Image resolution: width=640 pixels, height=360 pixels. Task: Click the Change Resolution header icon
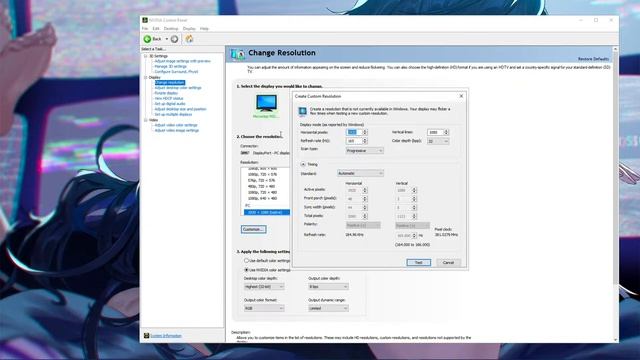point(238,53)
